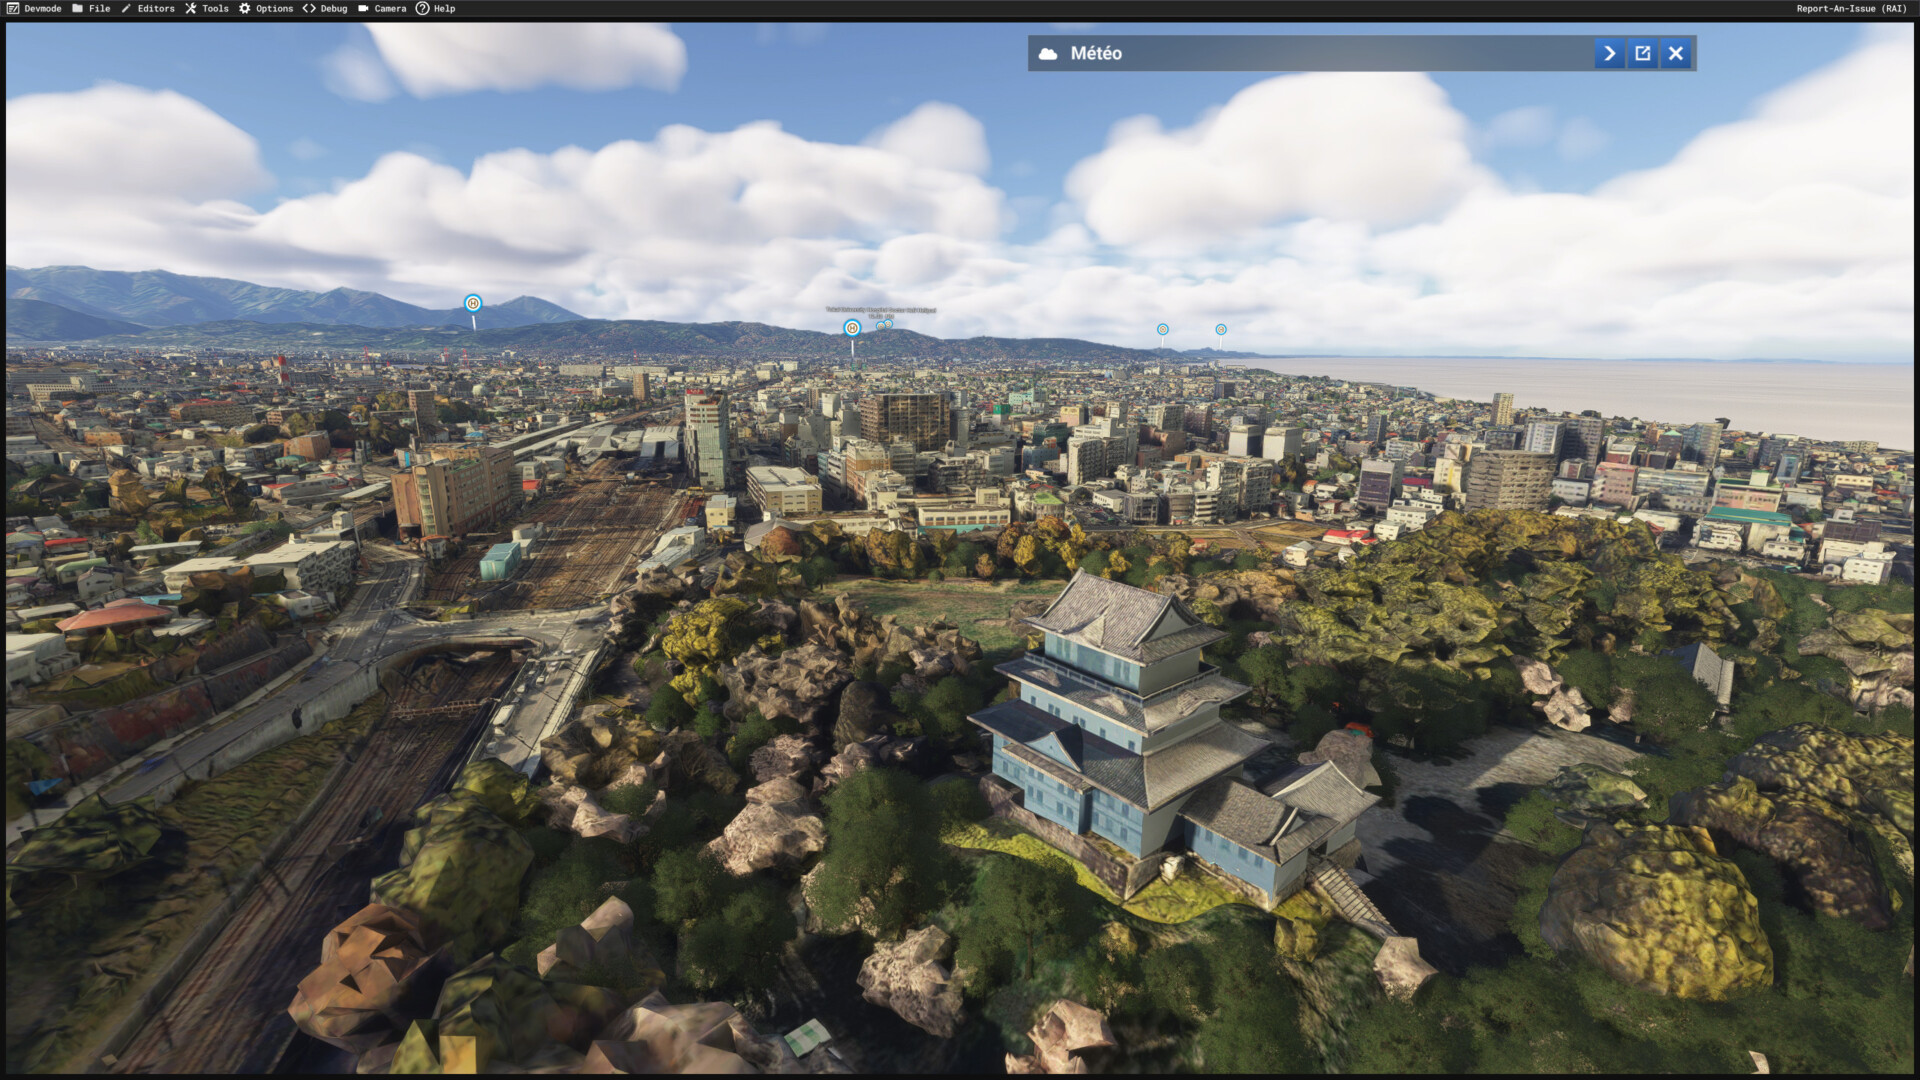This screenshot has height=1080, width=1920.
Task: Select the small paired markers right of the center heliport
Action: (x=884, y=325)
